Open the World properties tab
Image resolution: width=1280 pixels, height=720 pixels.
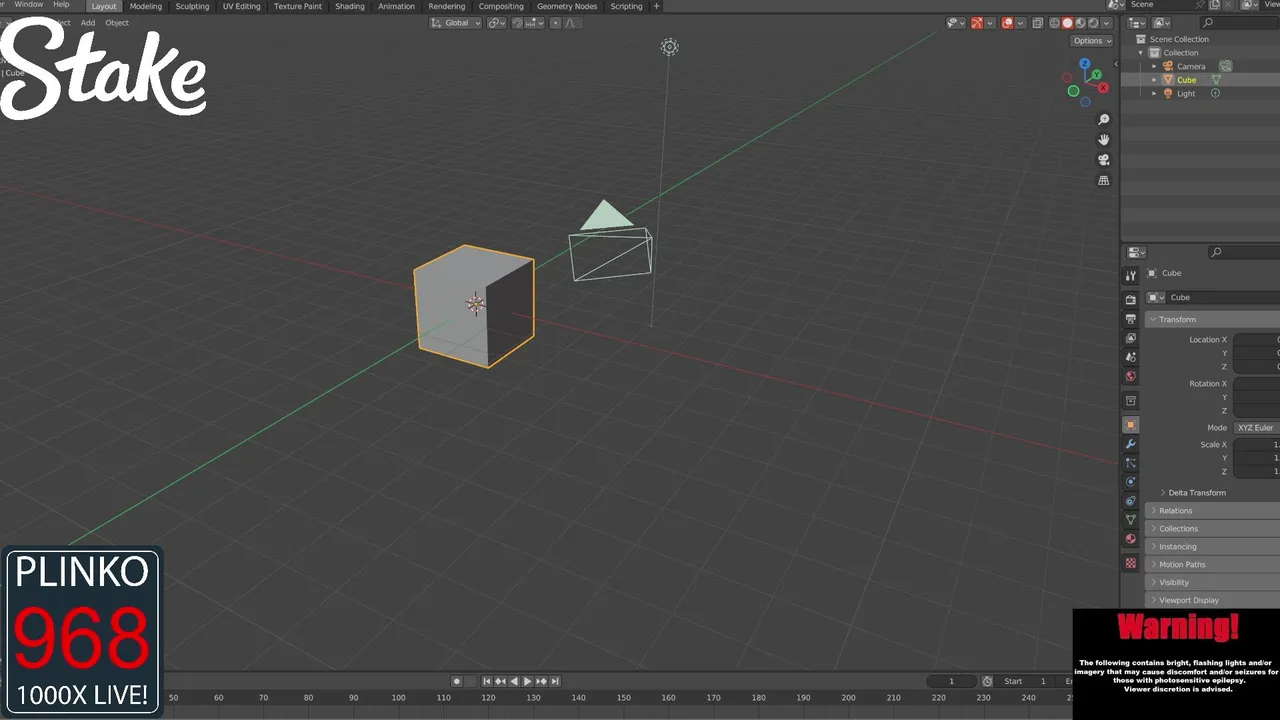[1131, 376]
